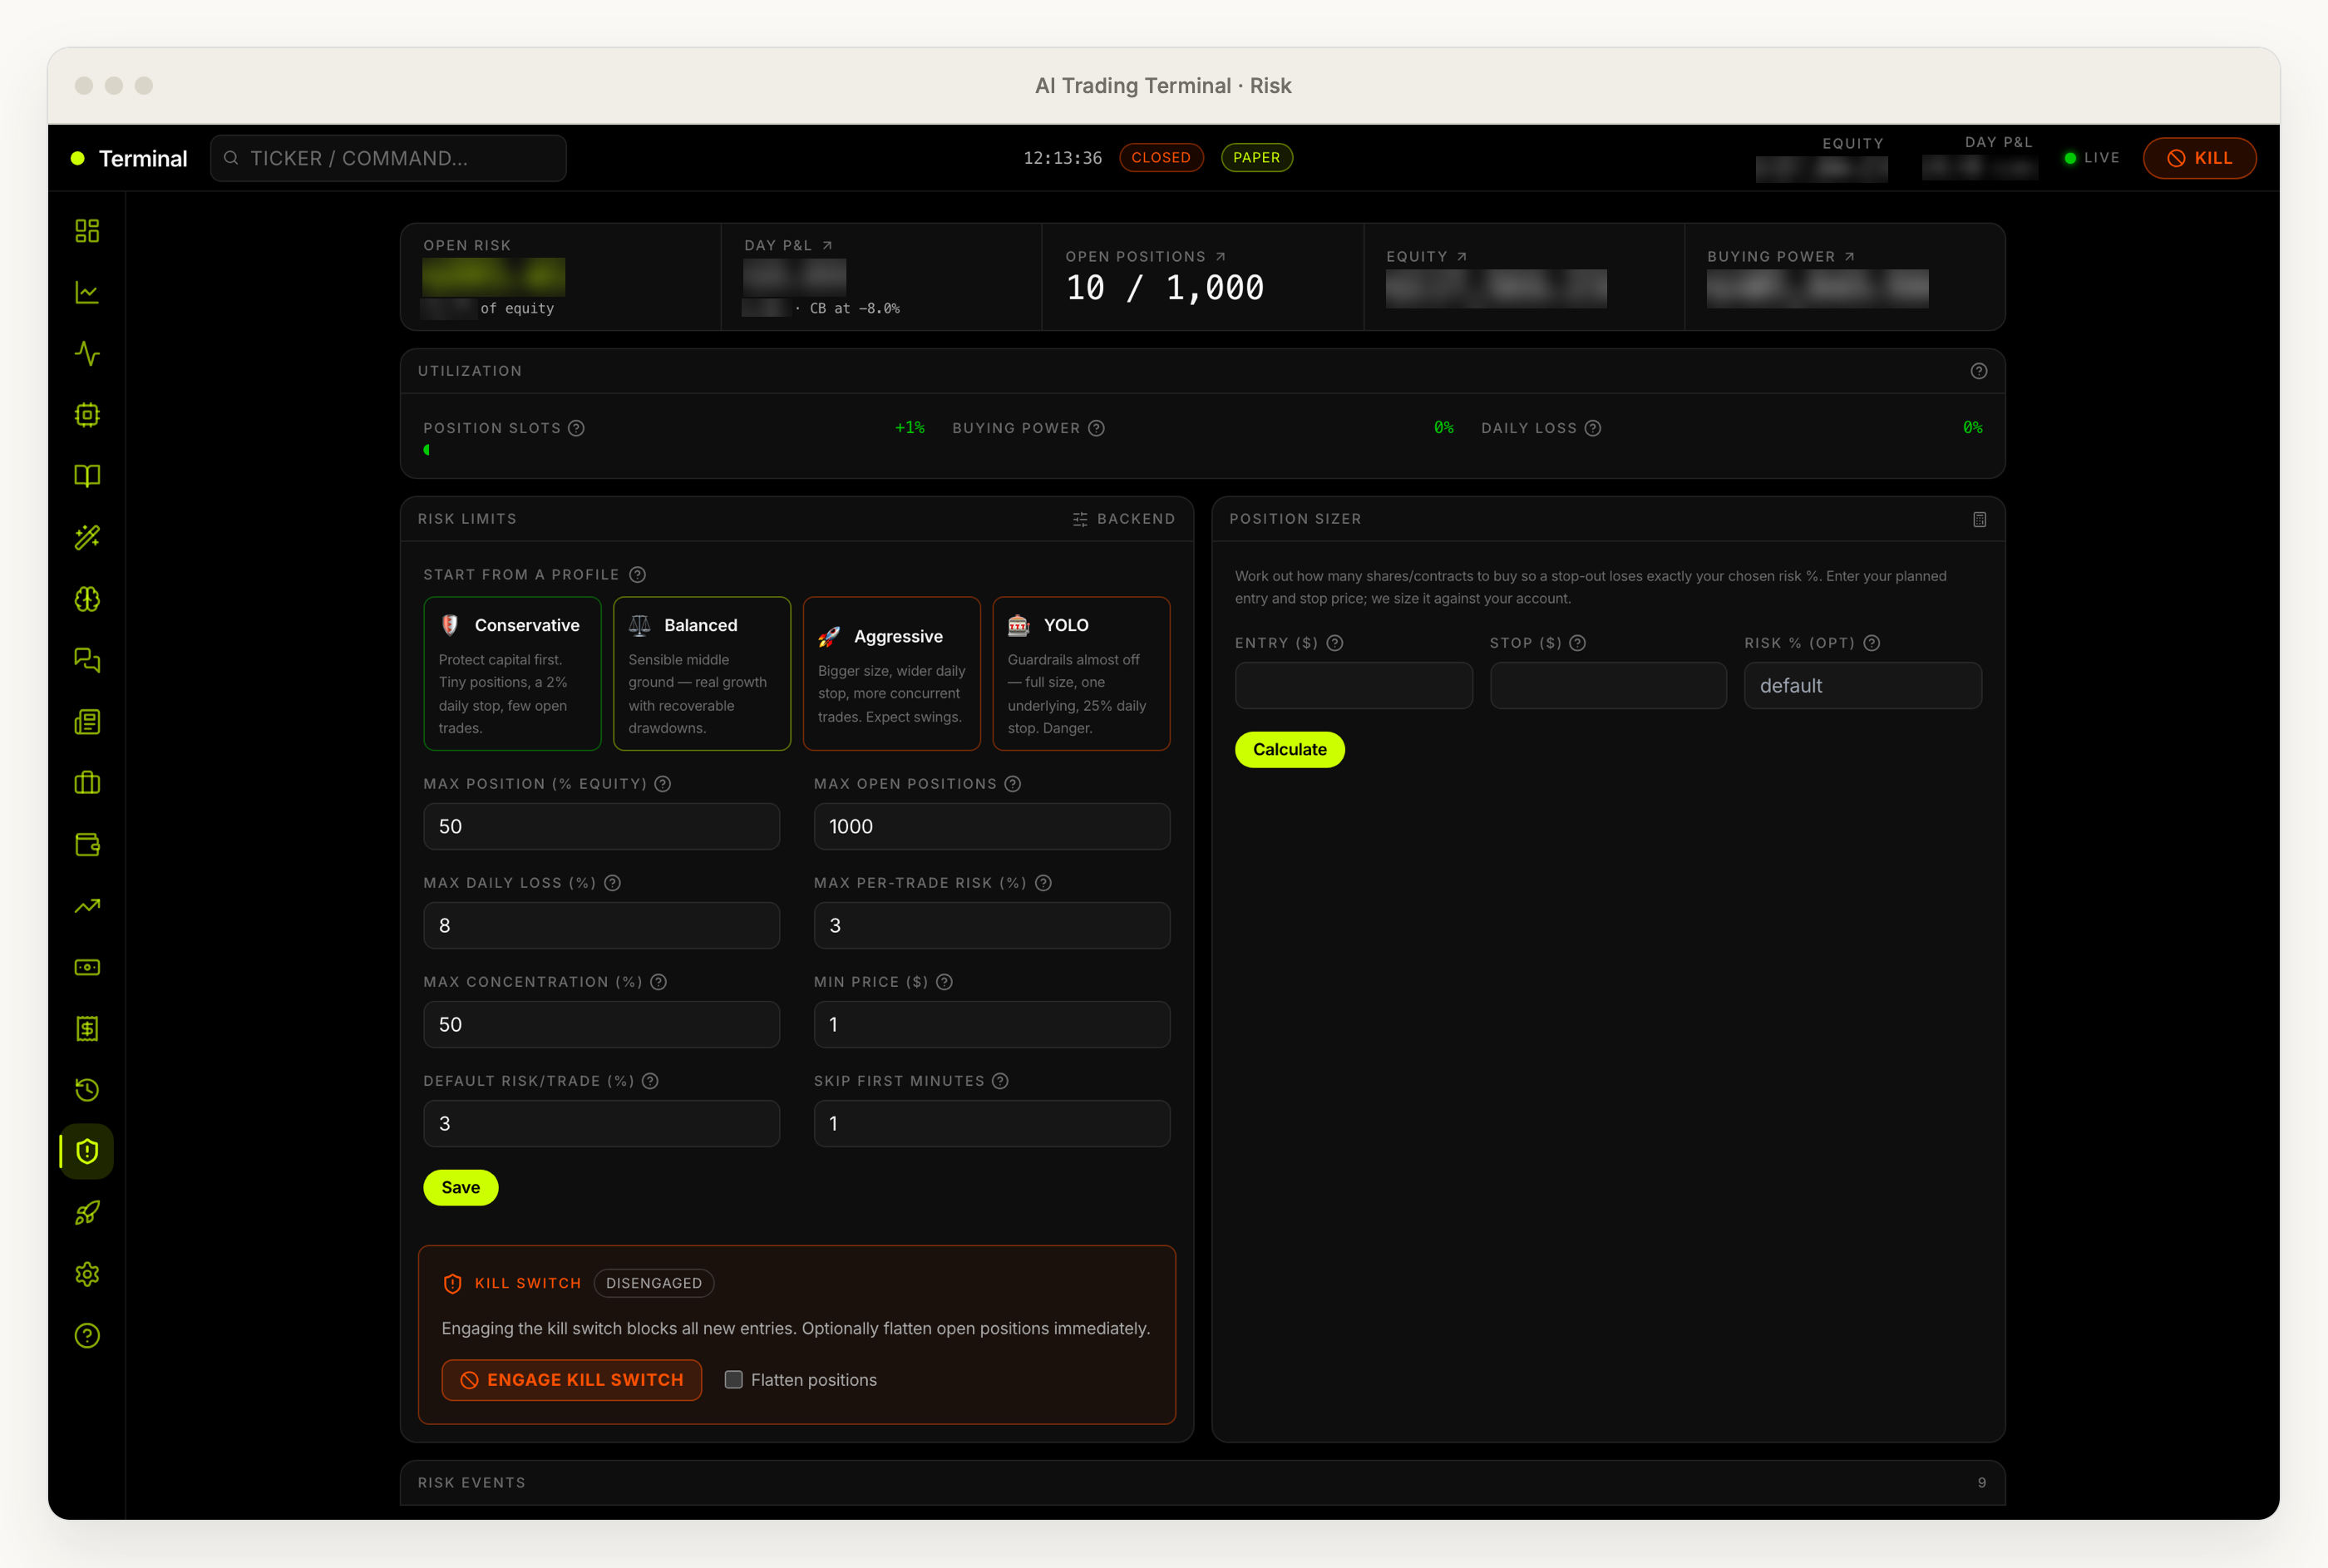Click the Position Sizer calculator icon
Image resolution: width=2328 pixels, height=1568 pixels.
(1979, 519)
